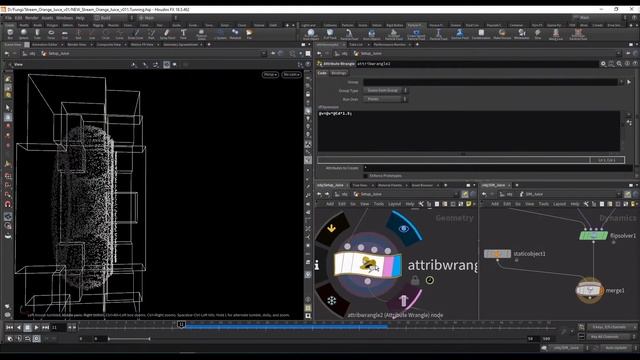
Task: Click the clock badge beside attribwrangle node
Action: tap(429, 280)
